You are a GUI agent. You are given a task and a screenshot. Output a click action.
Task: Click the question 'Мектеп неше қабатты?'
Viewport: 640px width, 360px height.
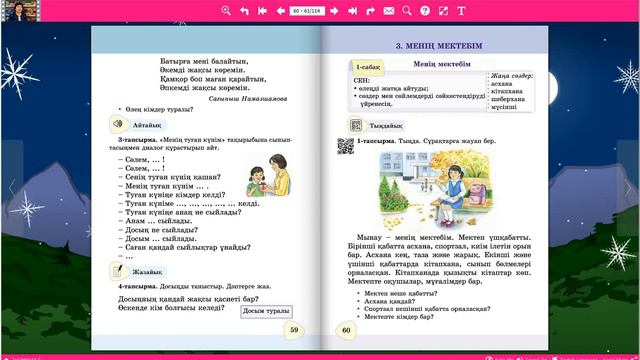[400, 293]
